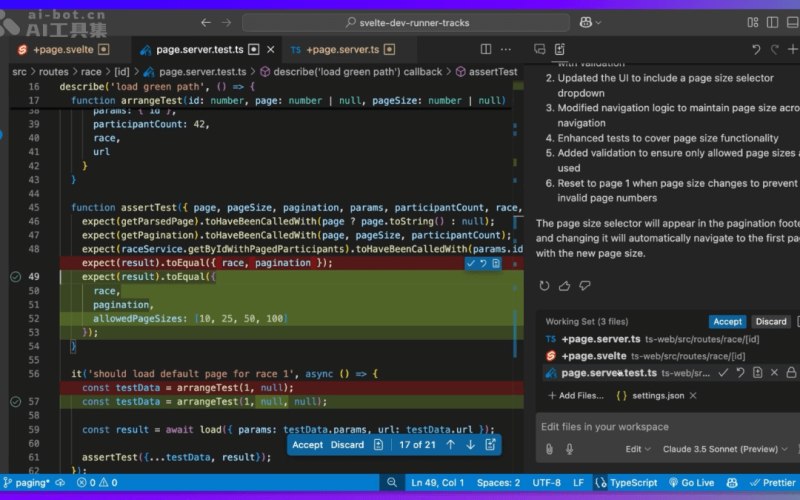Click test passed checkmark on line 49
800x500 pixels.
(x=16, y=277)
